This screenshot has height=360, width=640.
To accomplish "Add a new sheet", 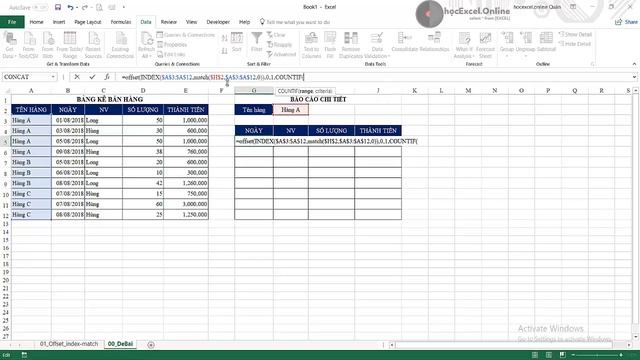I will click(151, 345).
